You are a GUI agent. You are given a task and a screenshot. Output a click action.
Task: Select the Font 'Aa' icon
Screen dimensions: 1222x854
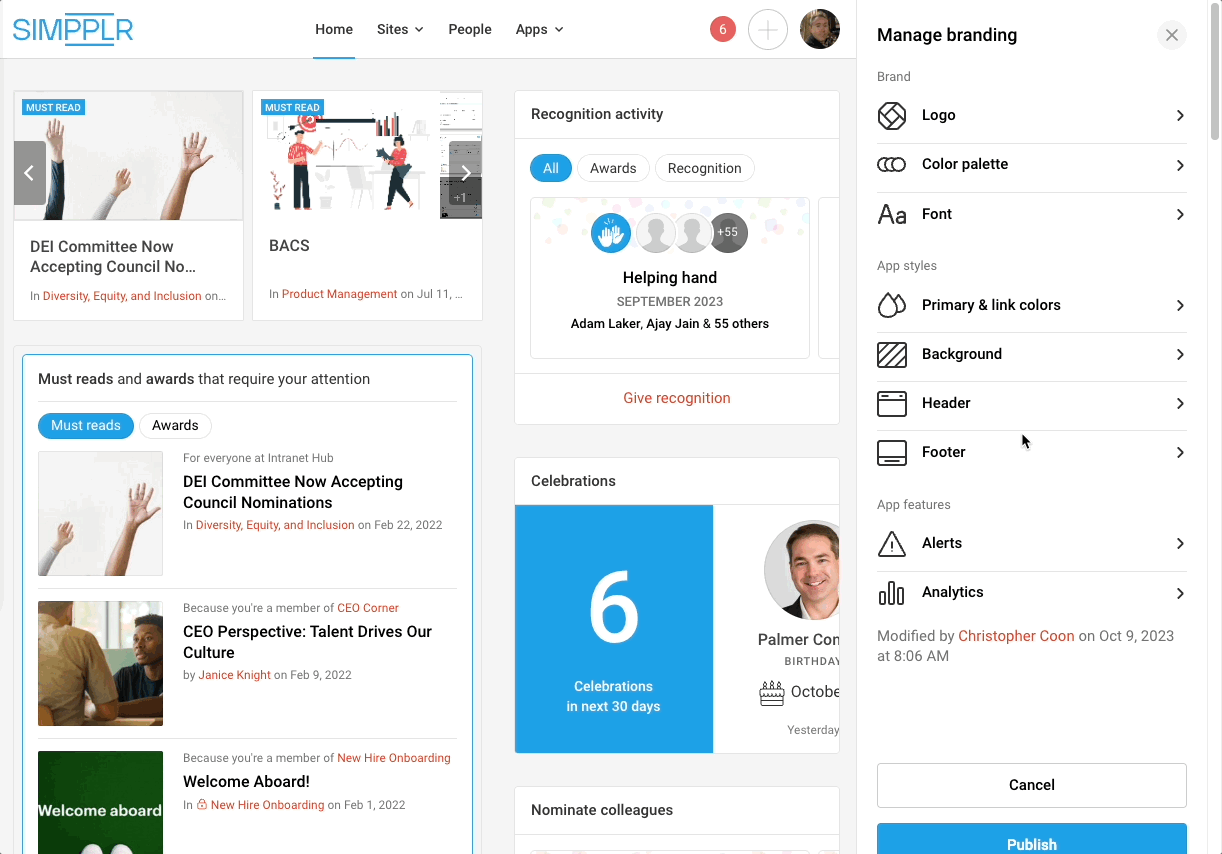(x=891, y=215)
